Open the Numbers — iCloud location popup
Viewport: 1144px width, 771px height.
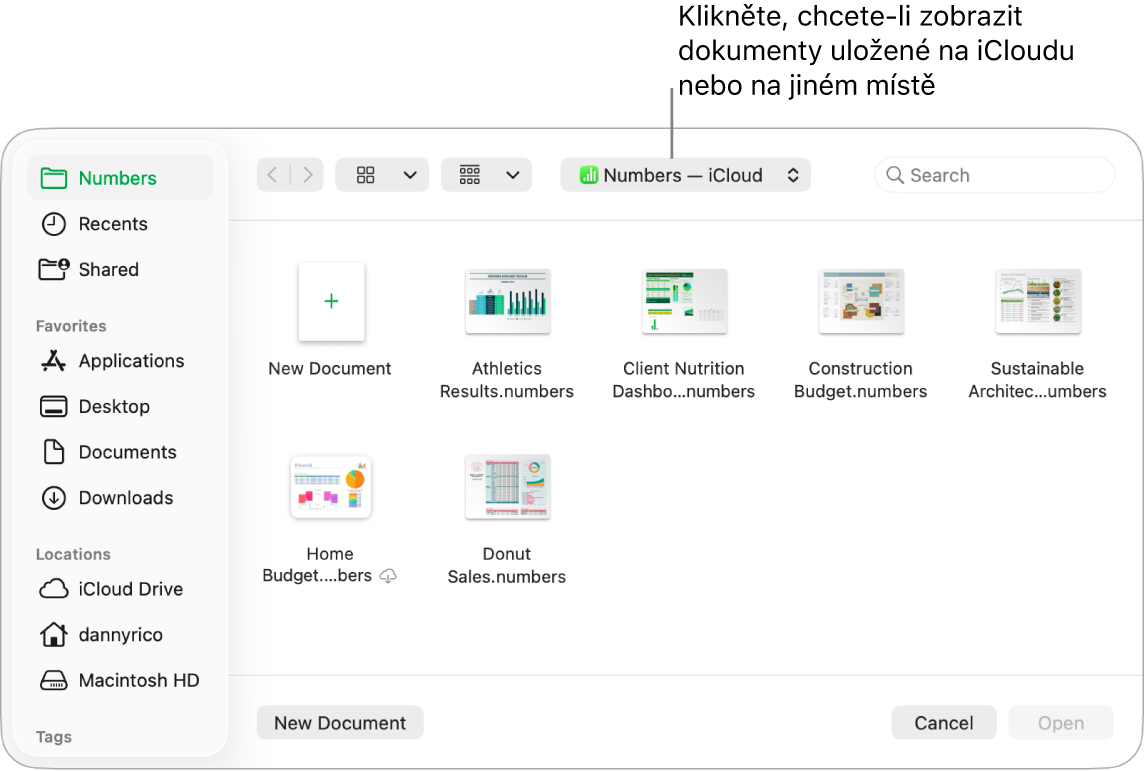pyautogui.click(x=685, y=174)
